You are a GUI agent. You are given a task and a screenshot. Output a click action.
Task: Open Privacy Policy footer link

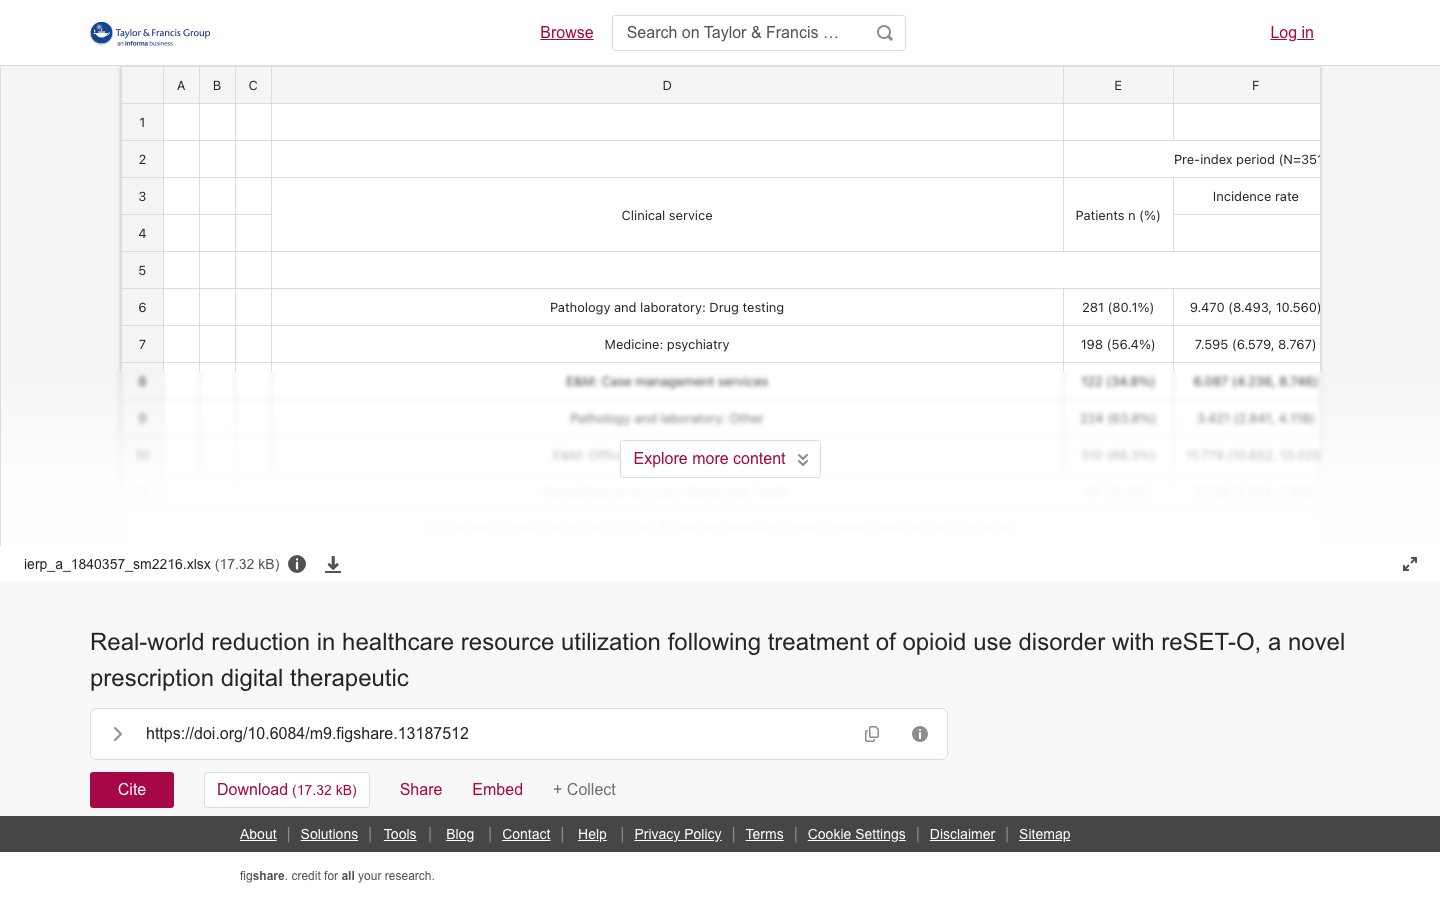coord(678,834)
